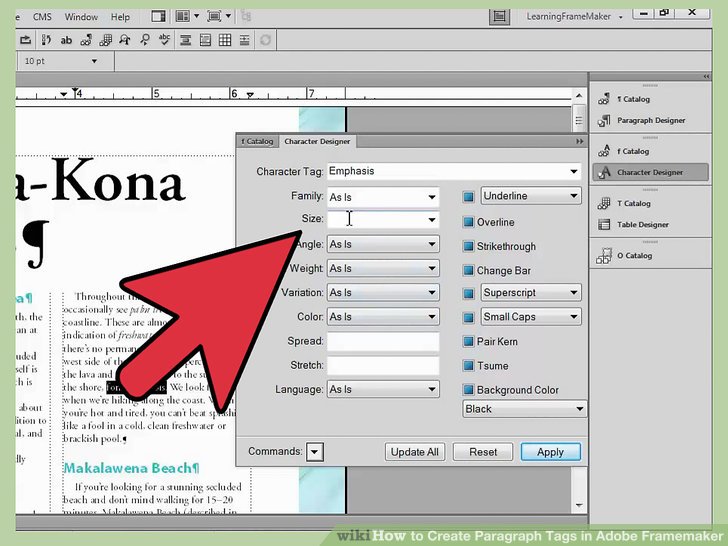Expand the Family dropdown
728x546 pixels.
pos(383,197)
